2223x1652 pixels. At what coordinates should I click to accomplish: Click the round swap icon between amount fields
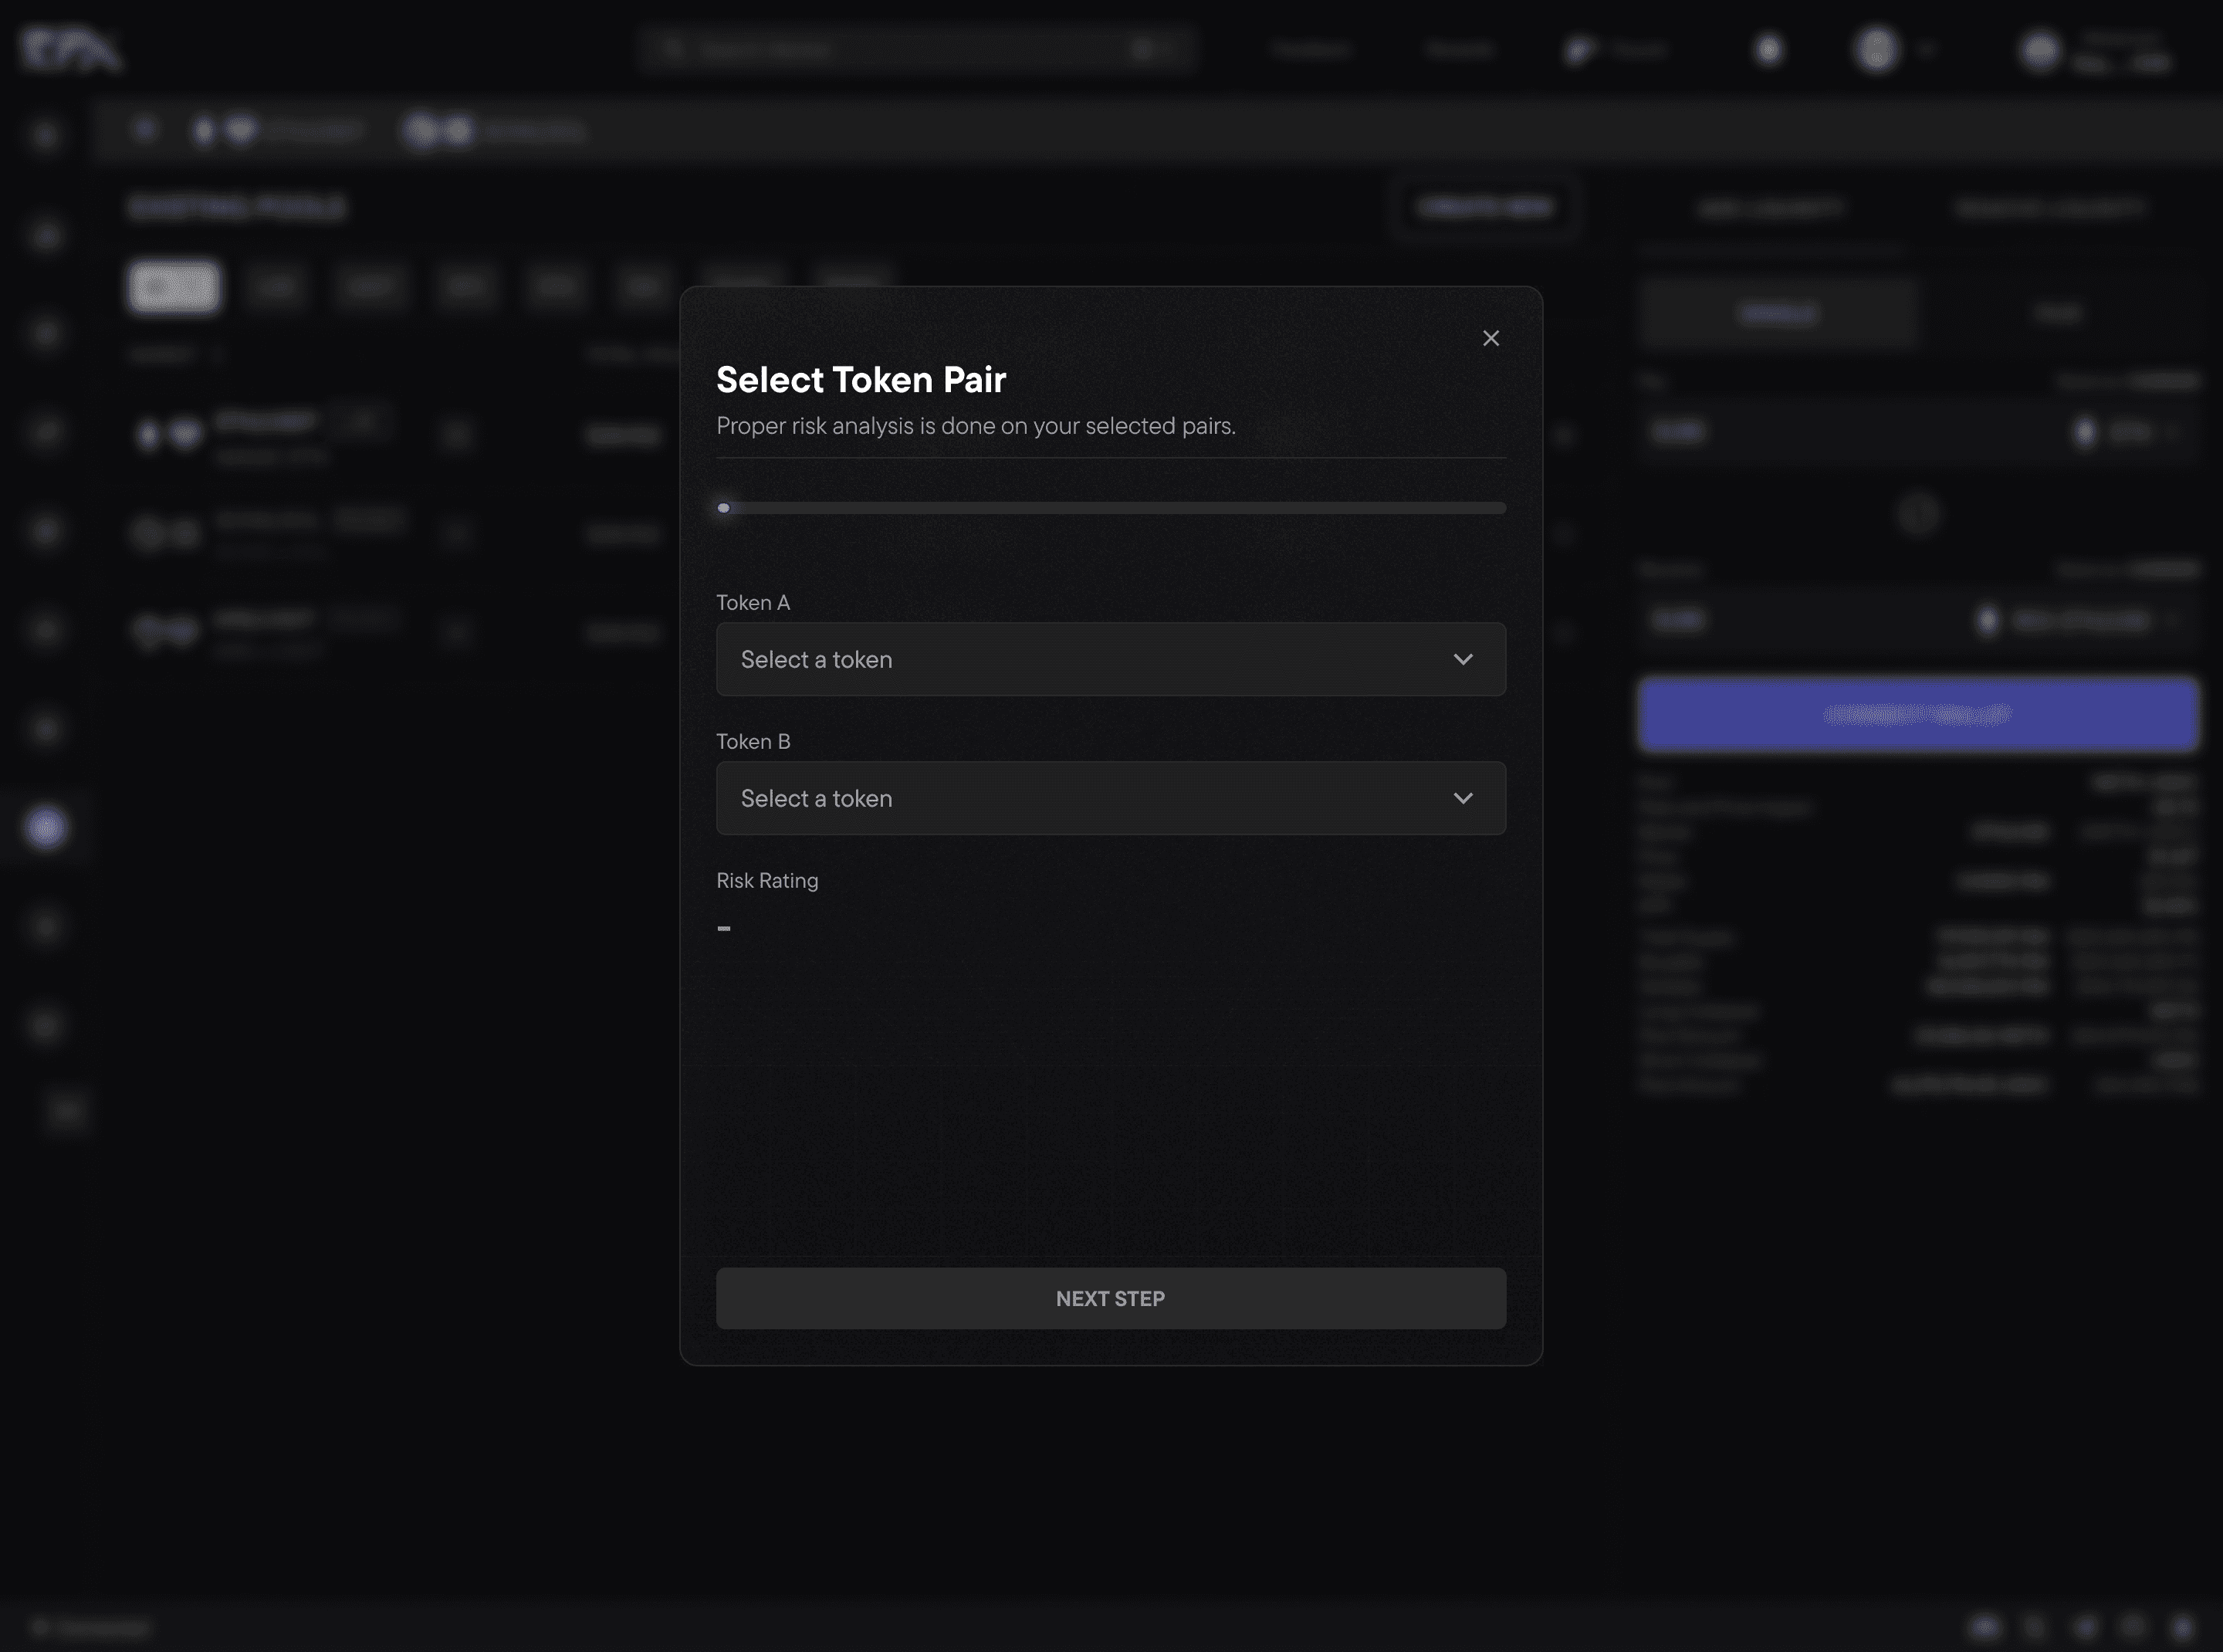click(x=1917, y=515)
